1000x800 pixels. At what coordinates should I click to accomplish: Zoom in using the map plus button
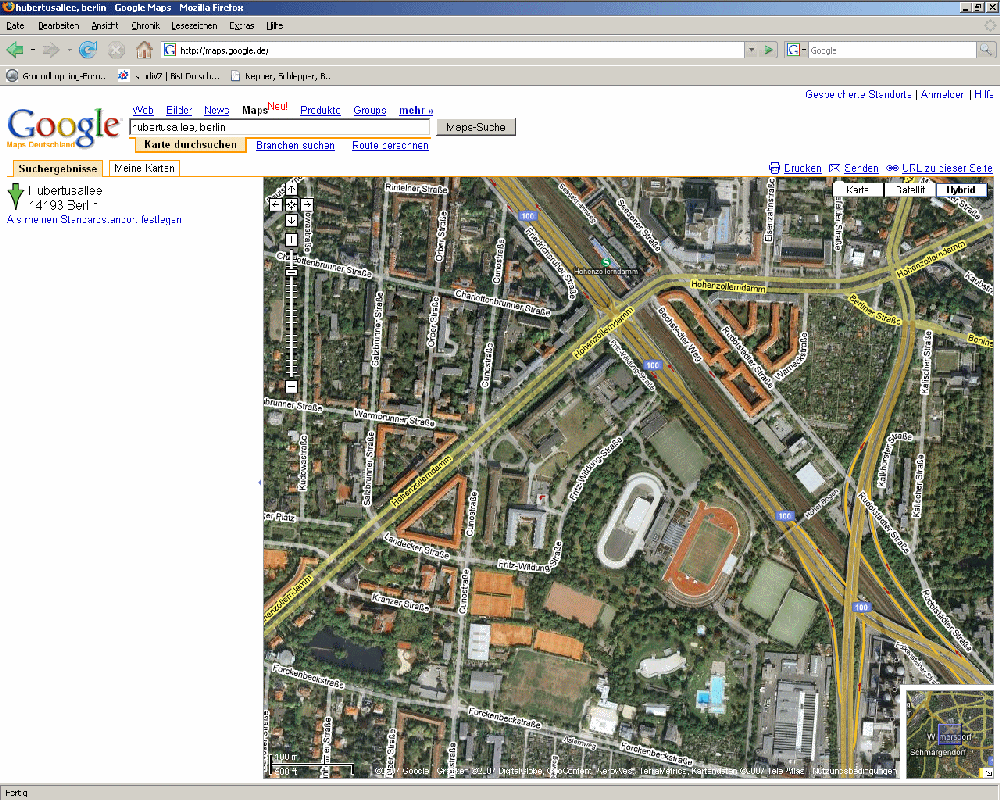(291, 240)
